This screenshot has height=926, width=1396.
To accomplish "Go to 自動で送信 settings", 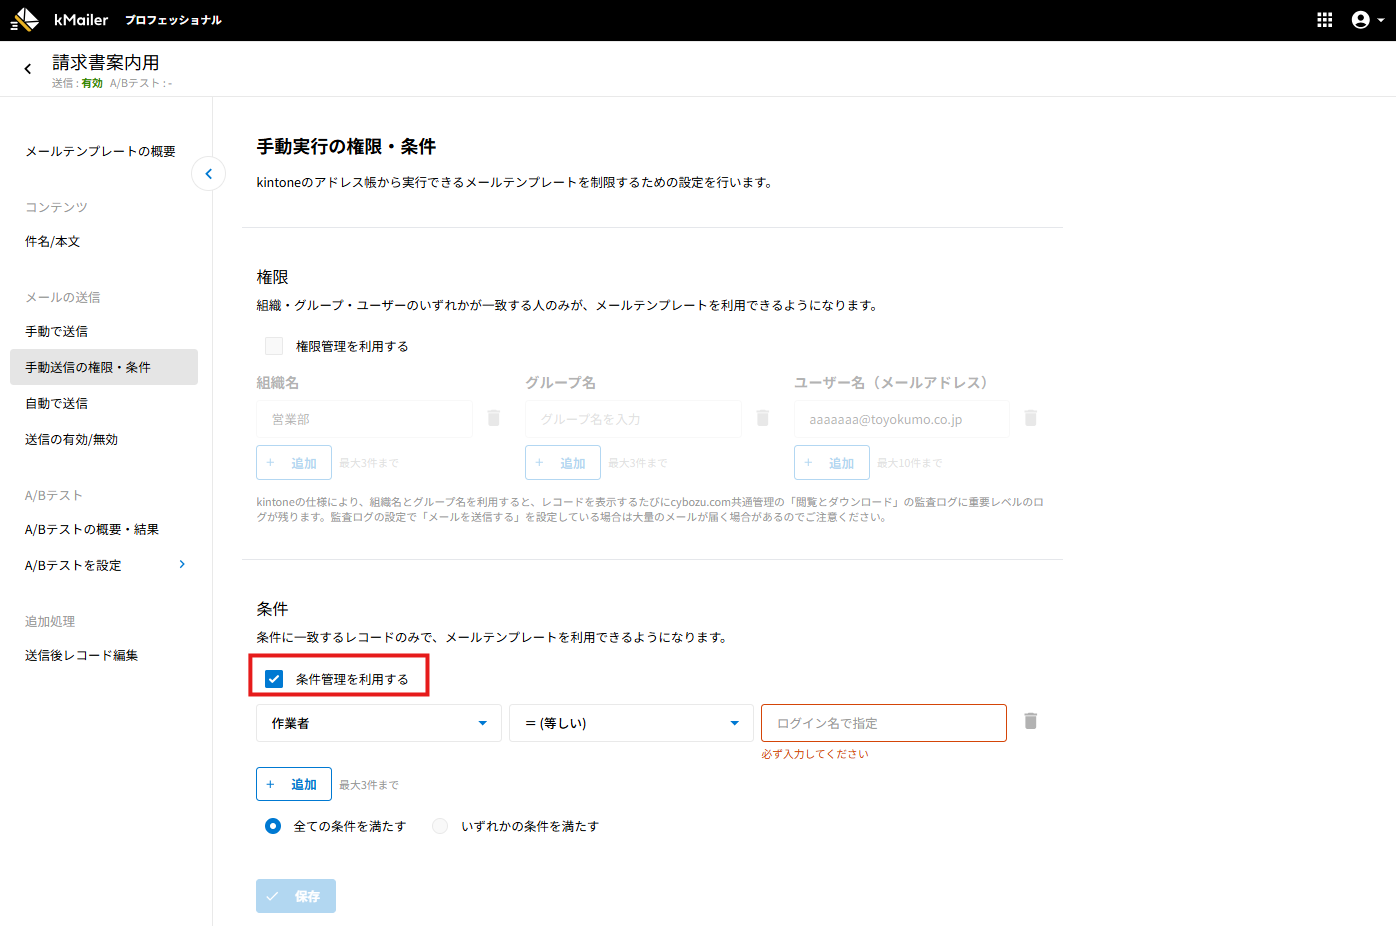I will 57,403.
